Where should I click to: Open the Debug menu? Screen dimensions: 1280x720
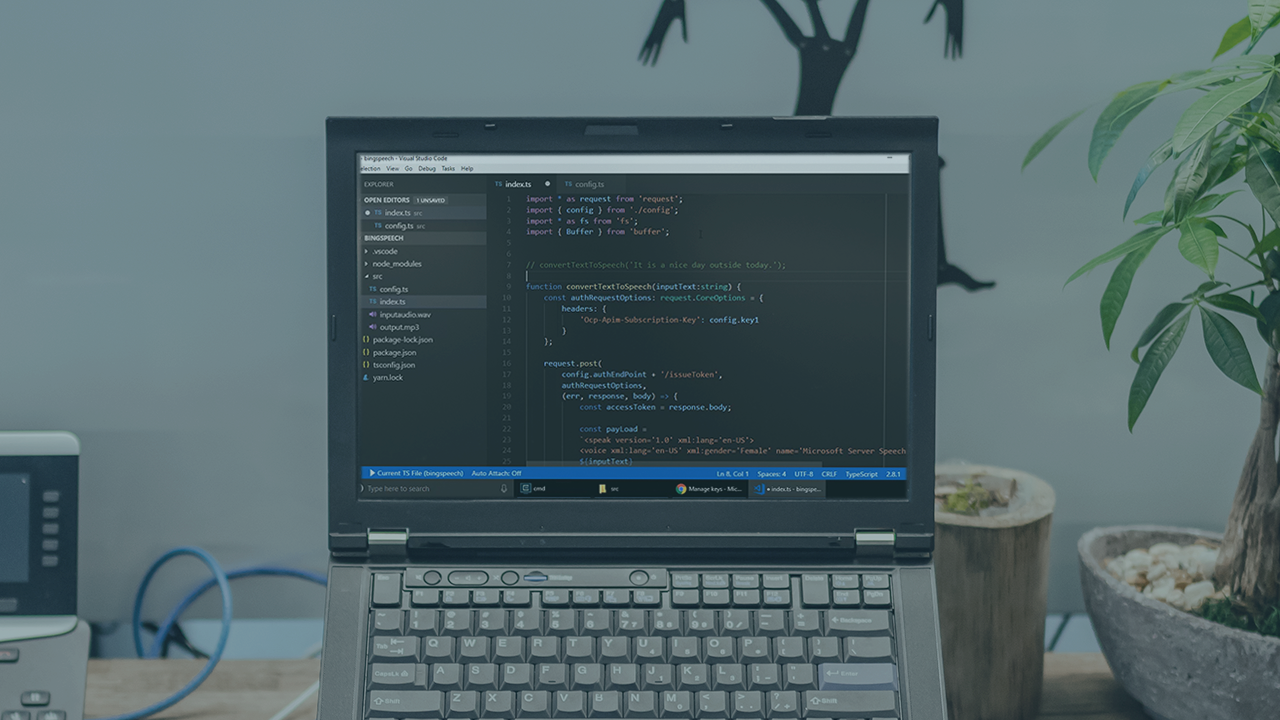pyautogui.click(x=427, y=169)
